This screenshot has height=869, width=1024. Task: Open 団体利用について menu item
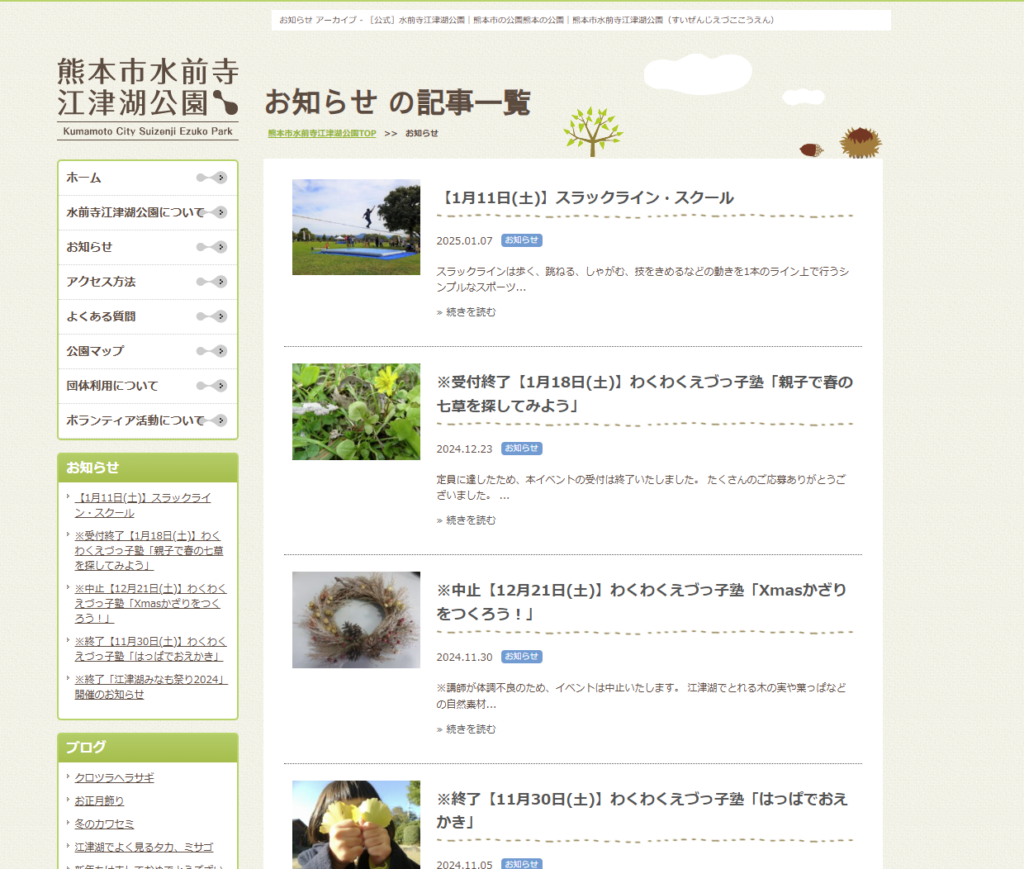[148, 385]
